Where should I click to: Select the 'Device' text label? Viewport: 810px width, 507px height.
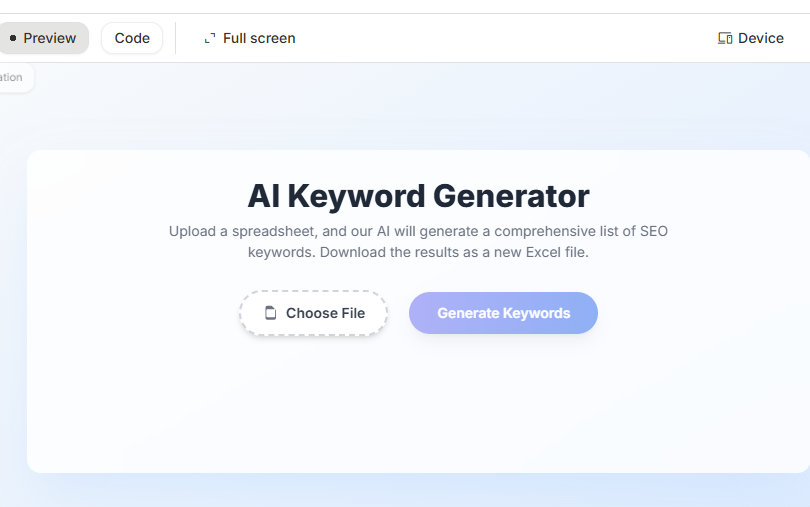(761, 38)
